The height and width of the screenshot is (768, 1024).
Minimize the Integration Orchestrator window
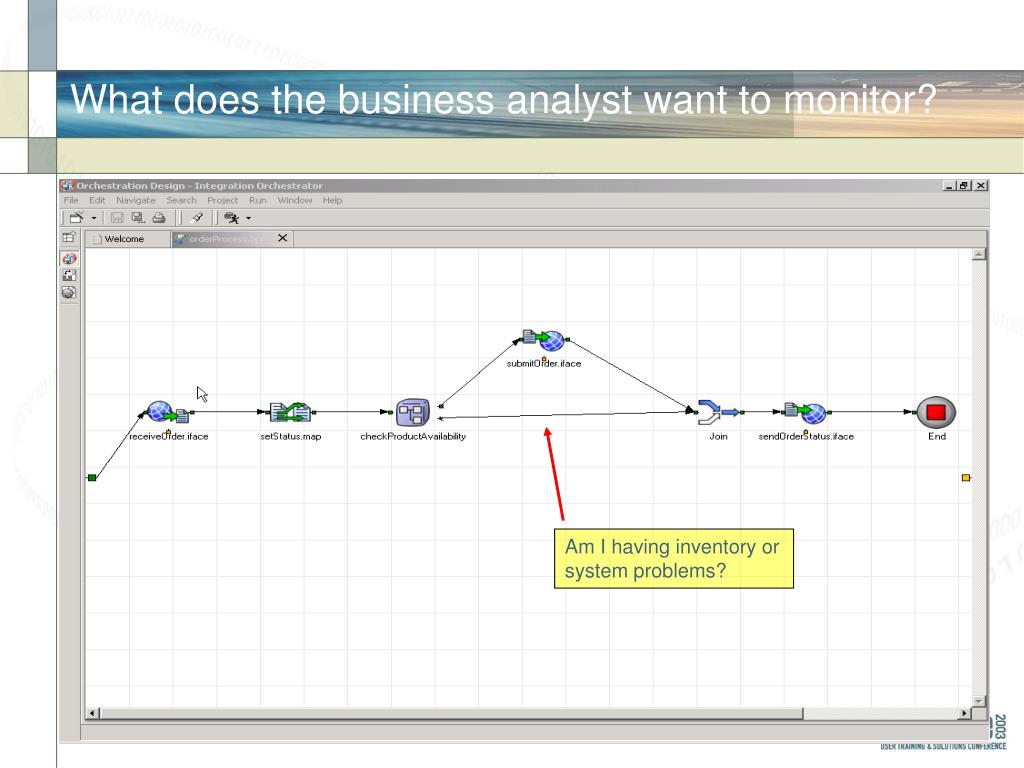[949, 185]
